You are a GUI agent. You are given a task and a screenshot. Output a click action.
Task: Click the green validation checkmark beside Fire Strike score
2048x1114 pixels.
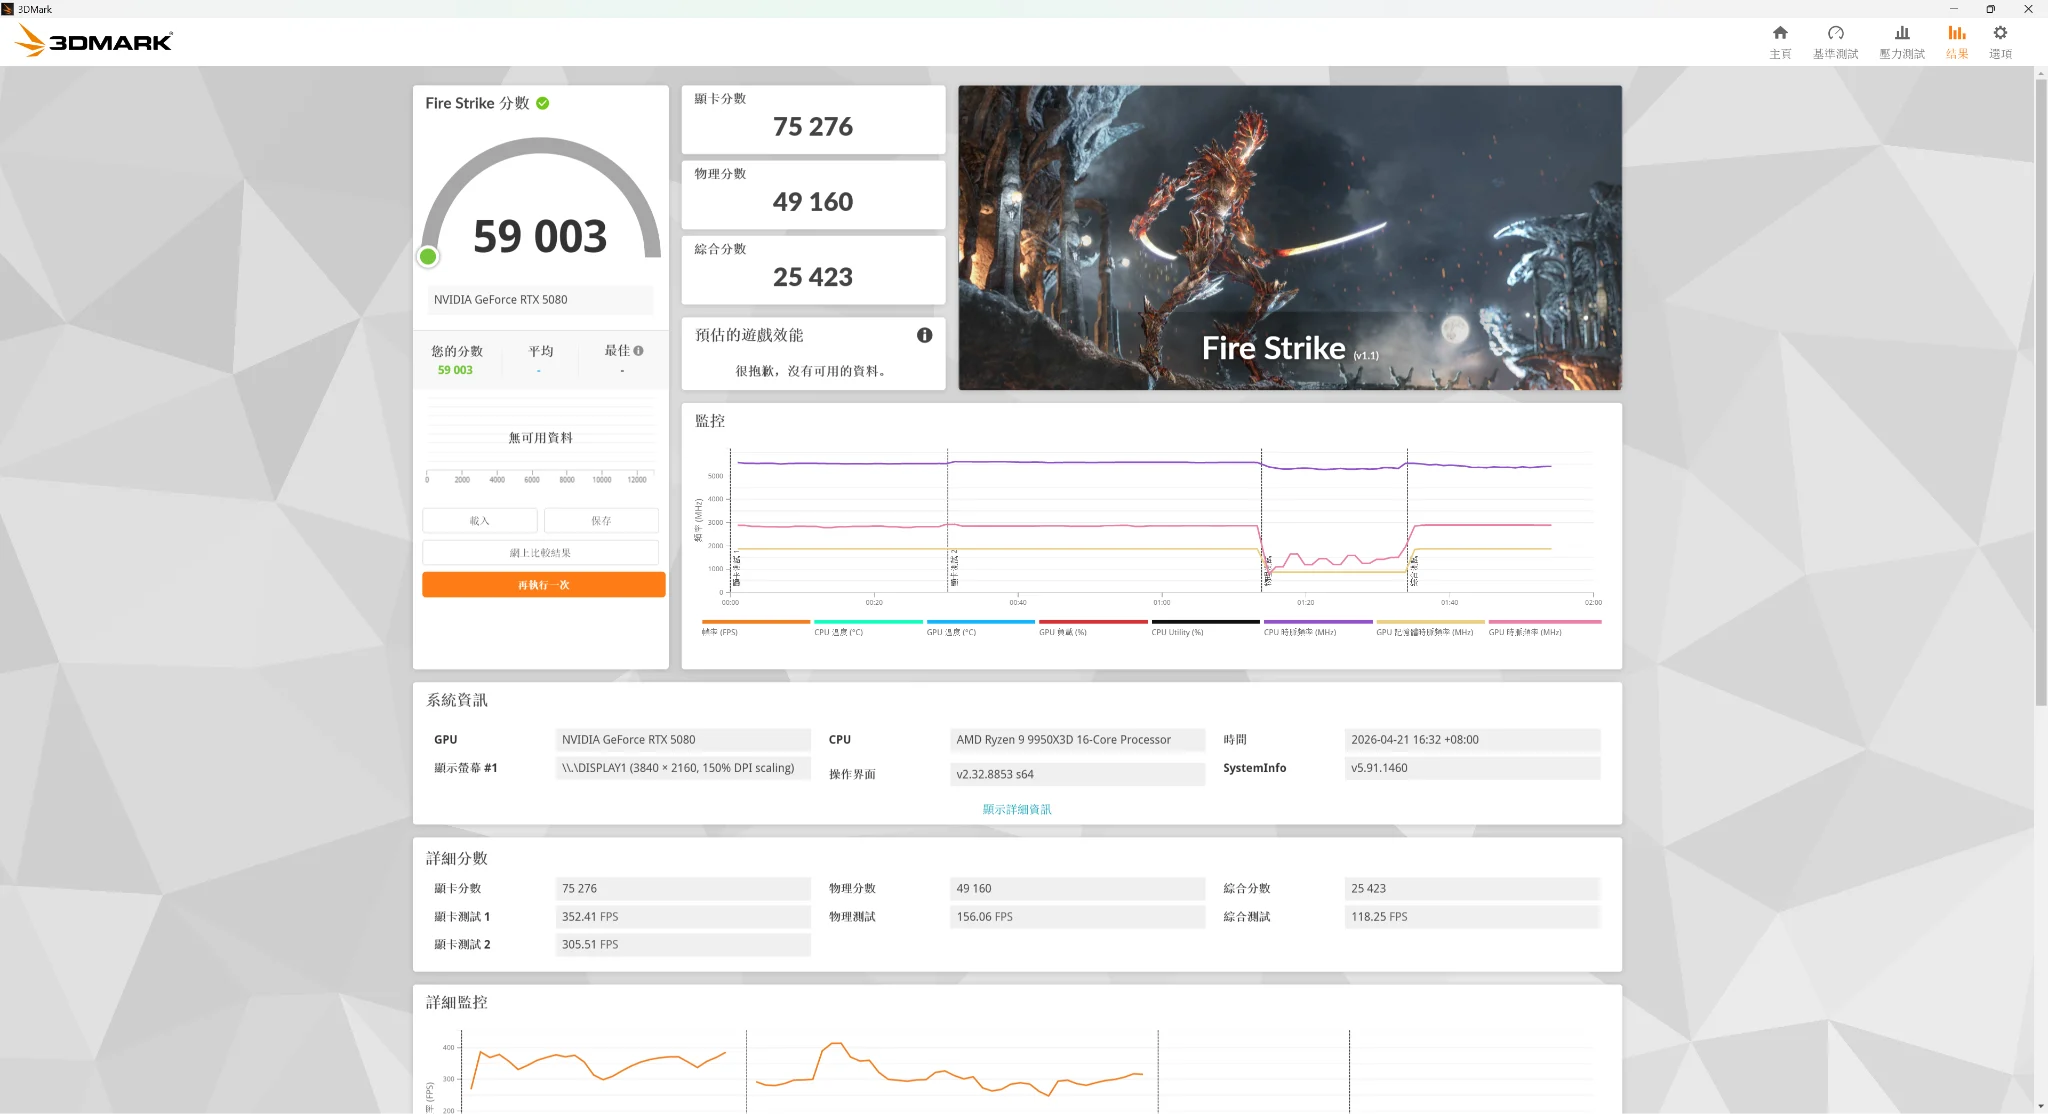coord(543,103)
